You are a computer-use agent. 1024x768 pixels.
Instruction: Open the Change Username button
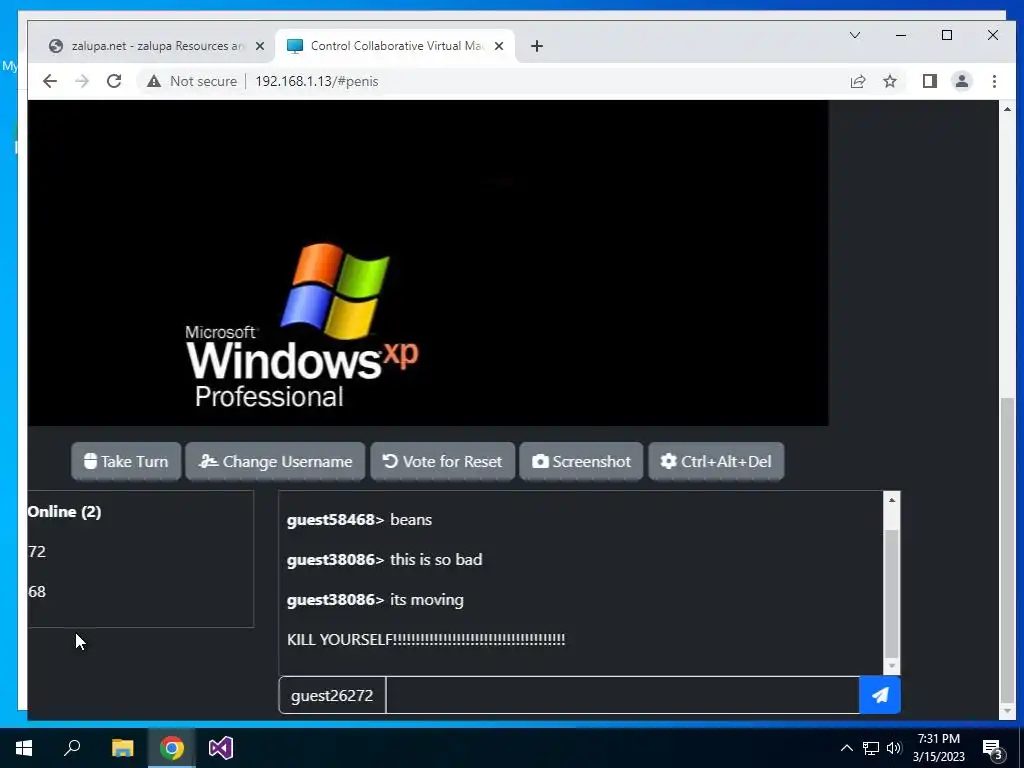[x=275, y=461]
